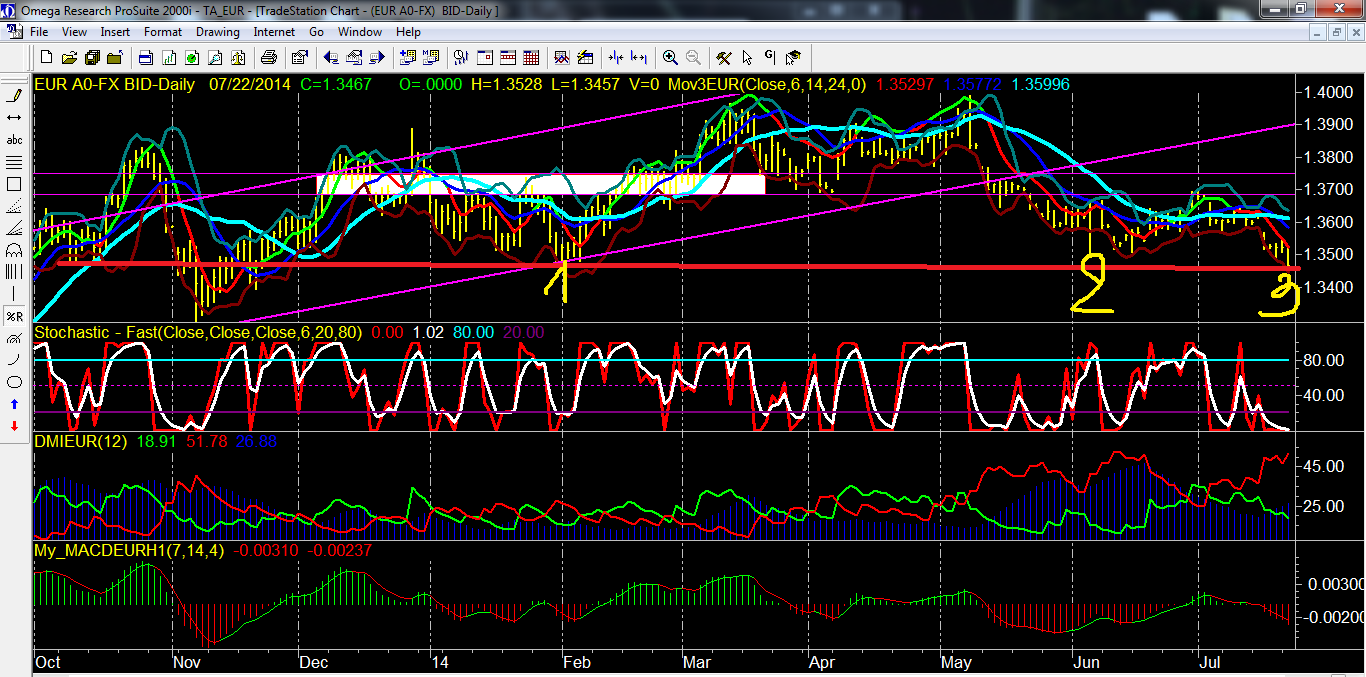The image size is (1366, 677).
Task: Select the white rectangle drawn on chart
Action: 540,184
